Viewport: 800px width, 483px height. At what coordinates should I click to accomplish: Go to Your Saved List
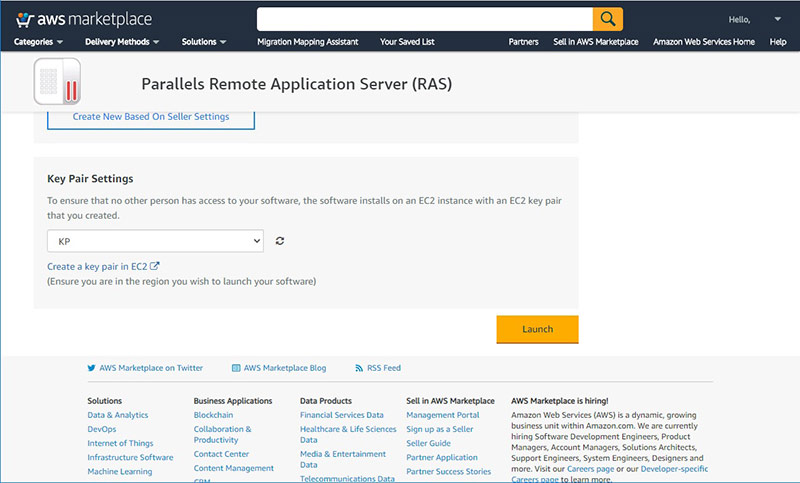[407, 42]
